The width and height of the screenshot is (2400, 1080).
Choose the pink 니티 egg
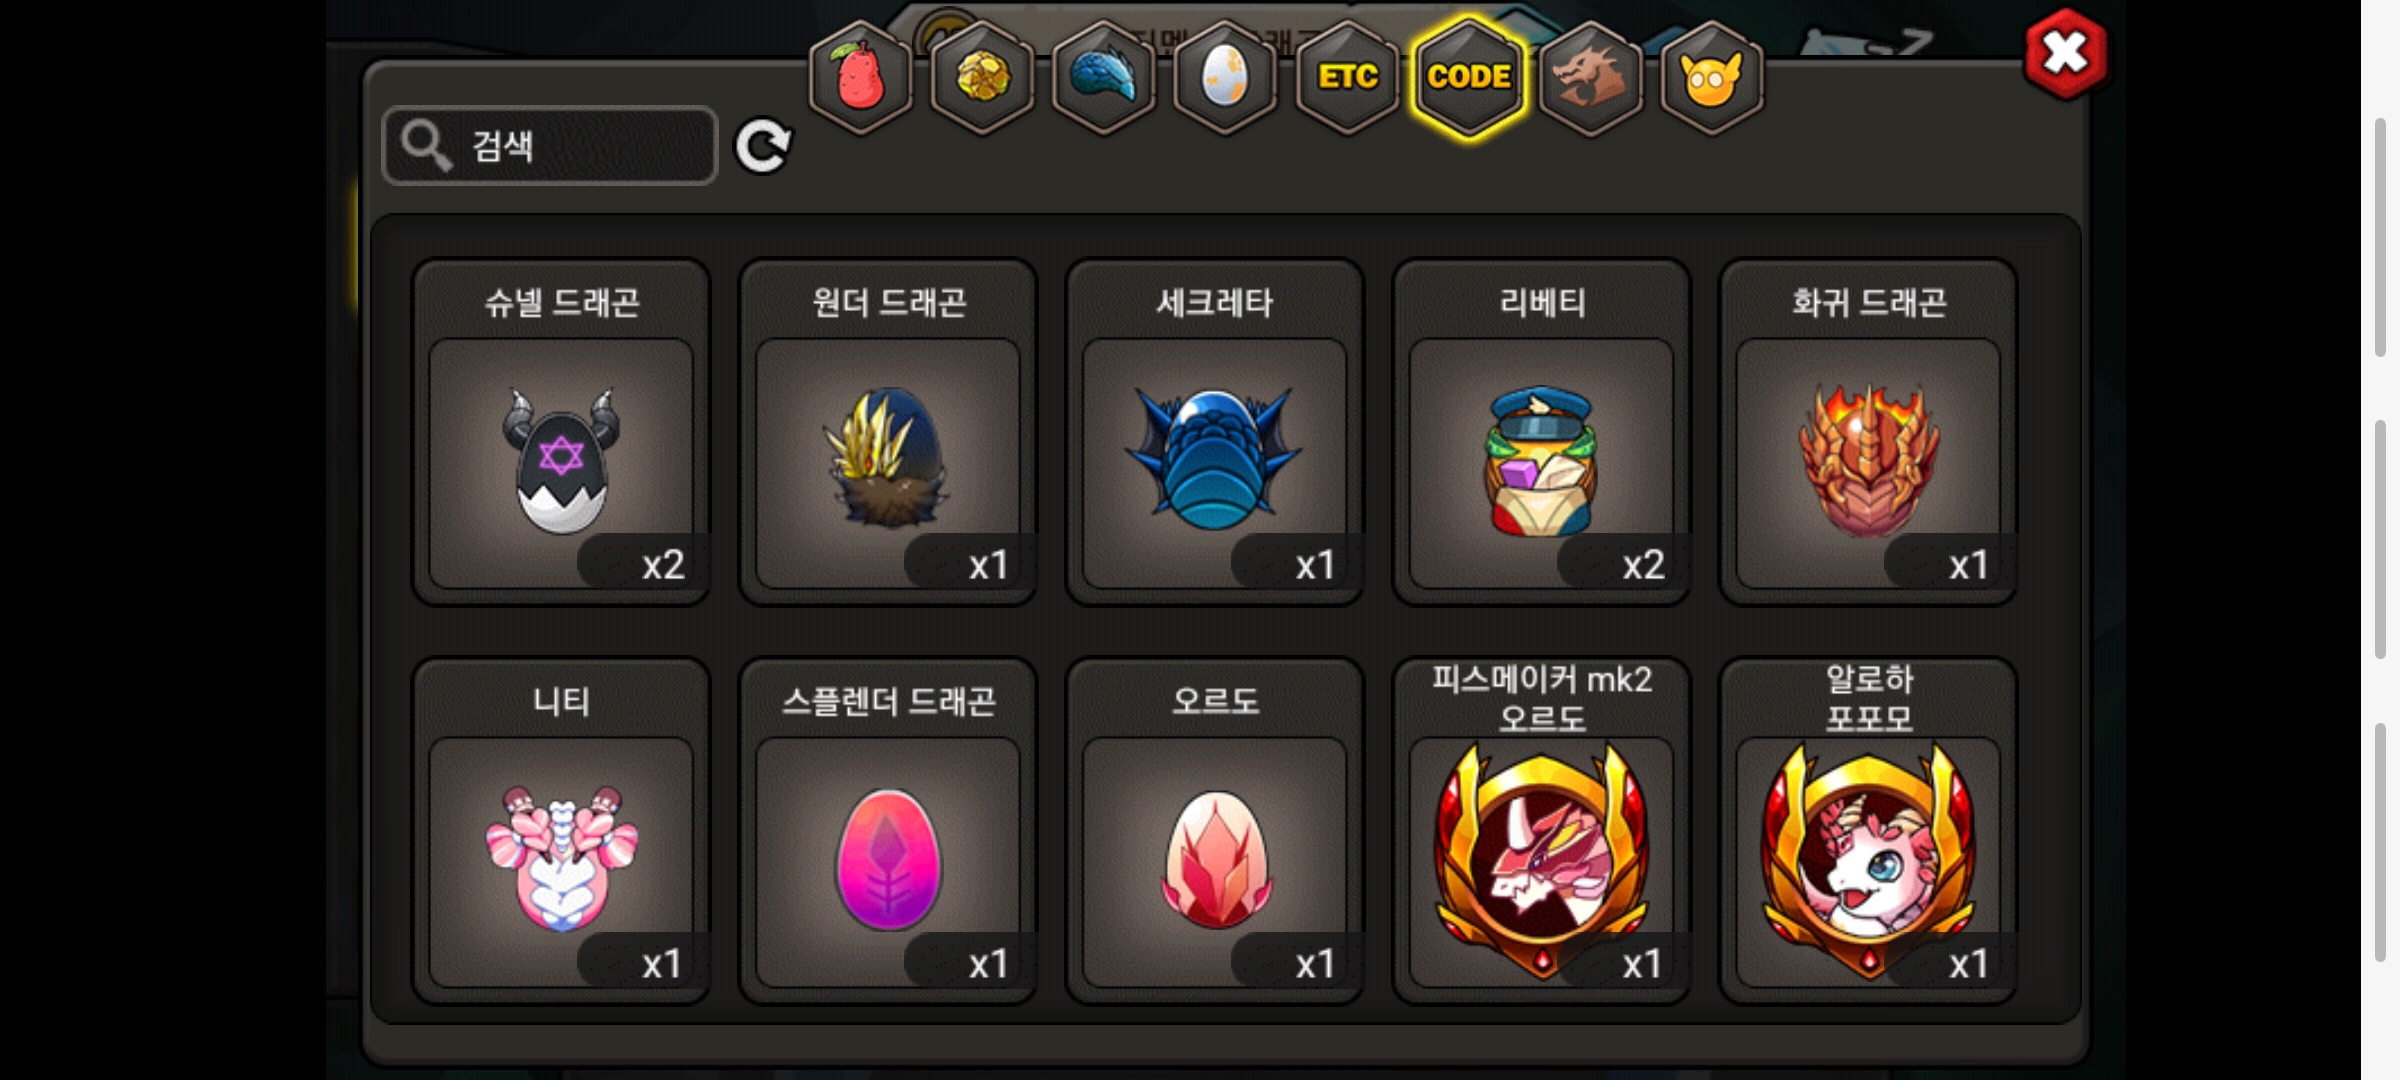click(561, 830)
